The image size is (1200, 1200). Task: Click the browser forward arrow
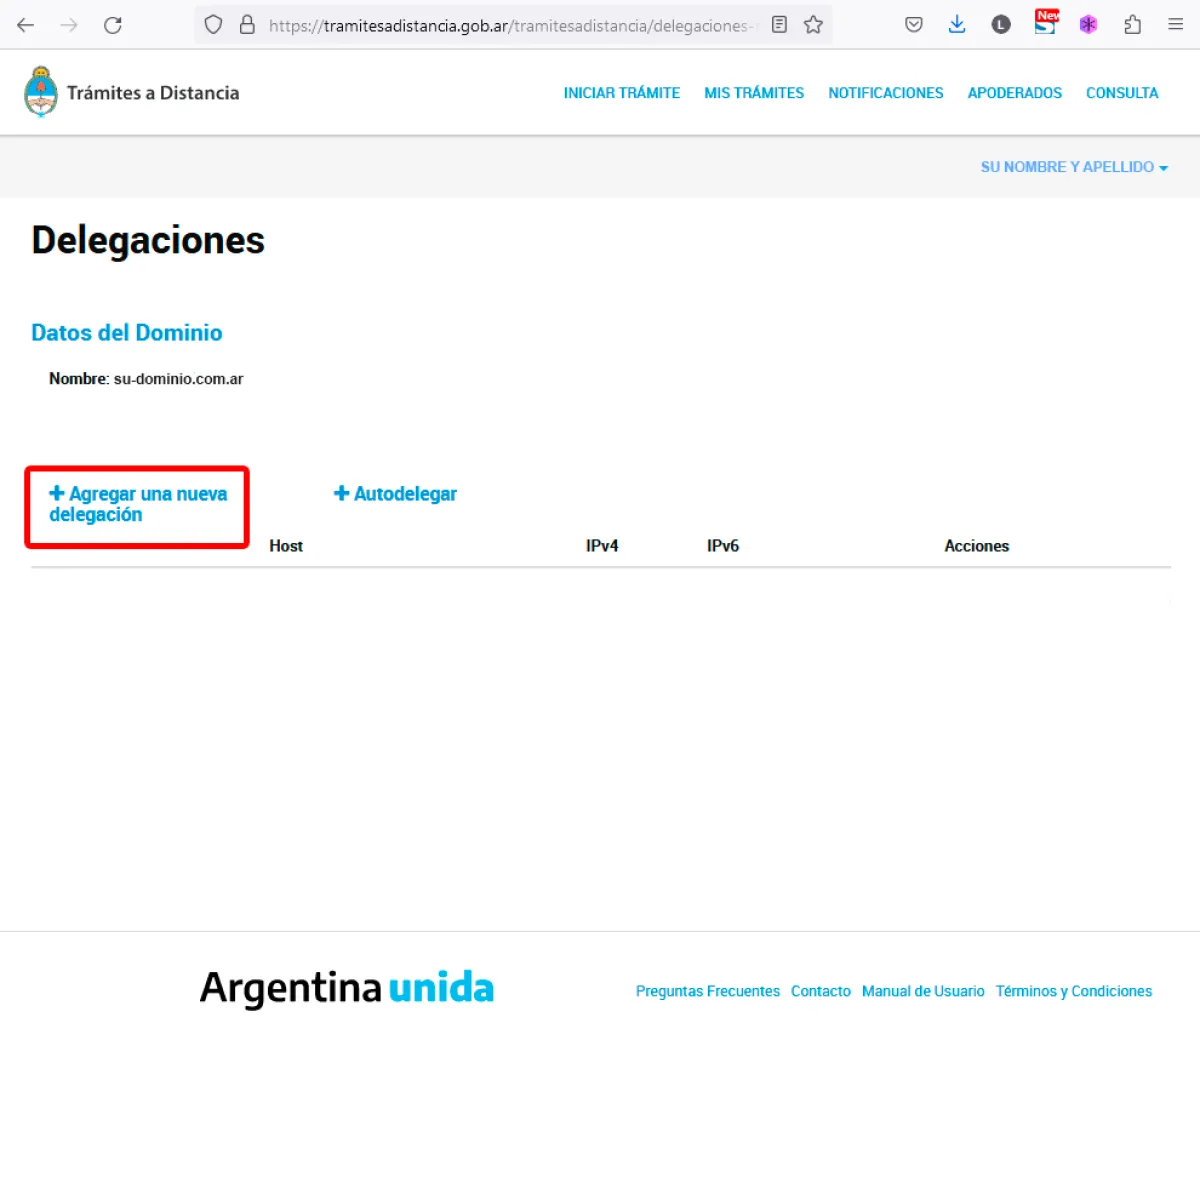click(x=69, y=25)
